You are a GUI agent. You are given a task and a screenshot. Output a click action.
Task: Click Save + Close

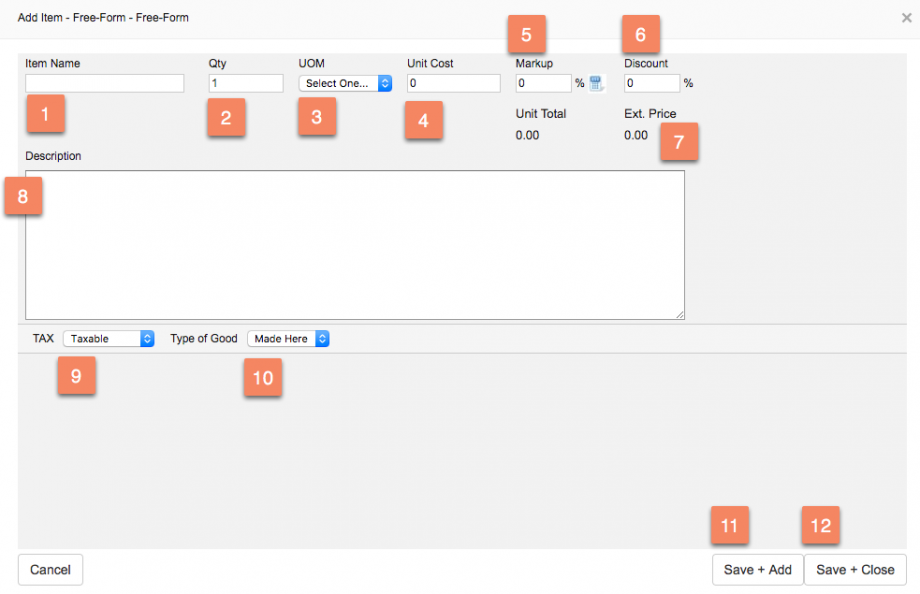tap(855, 570)
